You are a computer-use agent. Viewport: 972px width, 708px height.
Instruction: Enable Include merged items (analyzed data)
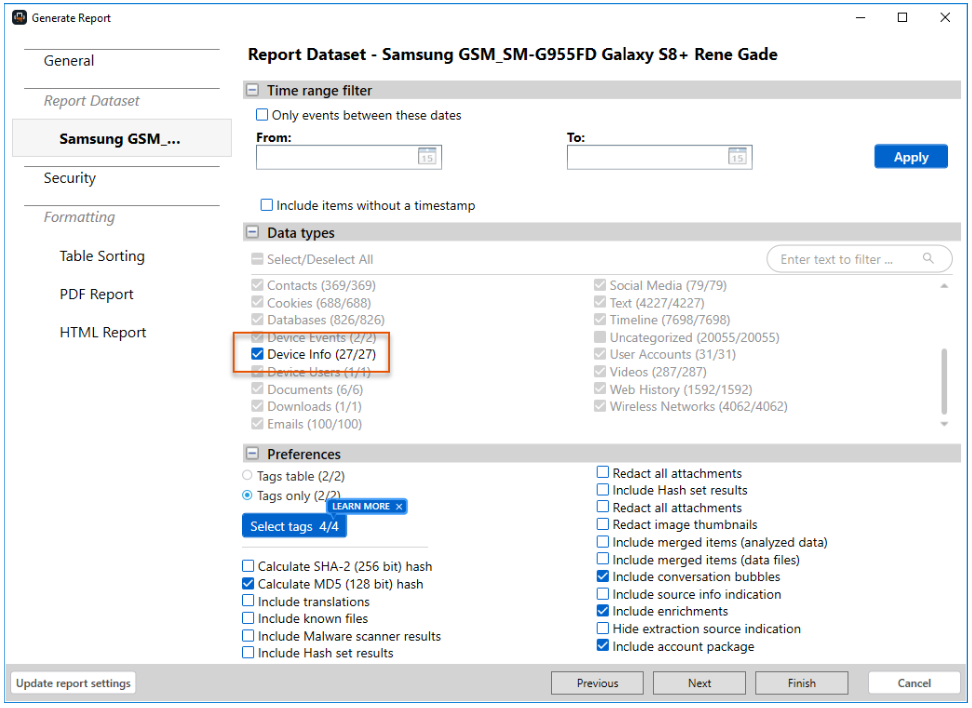tap(603, 542)
